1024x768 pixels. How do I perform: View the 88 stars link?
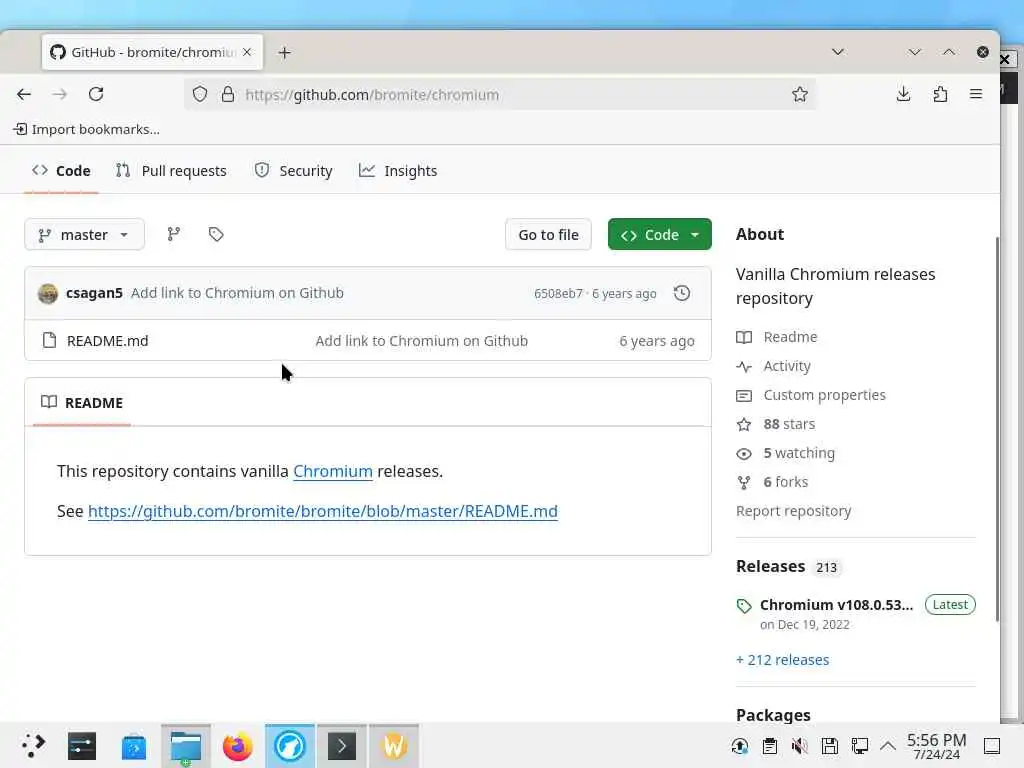pyautogui.click(x=789, y=424)
